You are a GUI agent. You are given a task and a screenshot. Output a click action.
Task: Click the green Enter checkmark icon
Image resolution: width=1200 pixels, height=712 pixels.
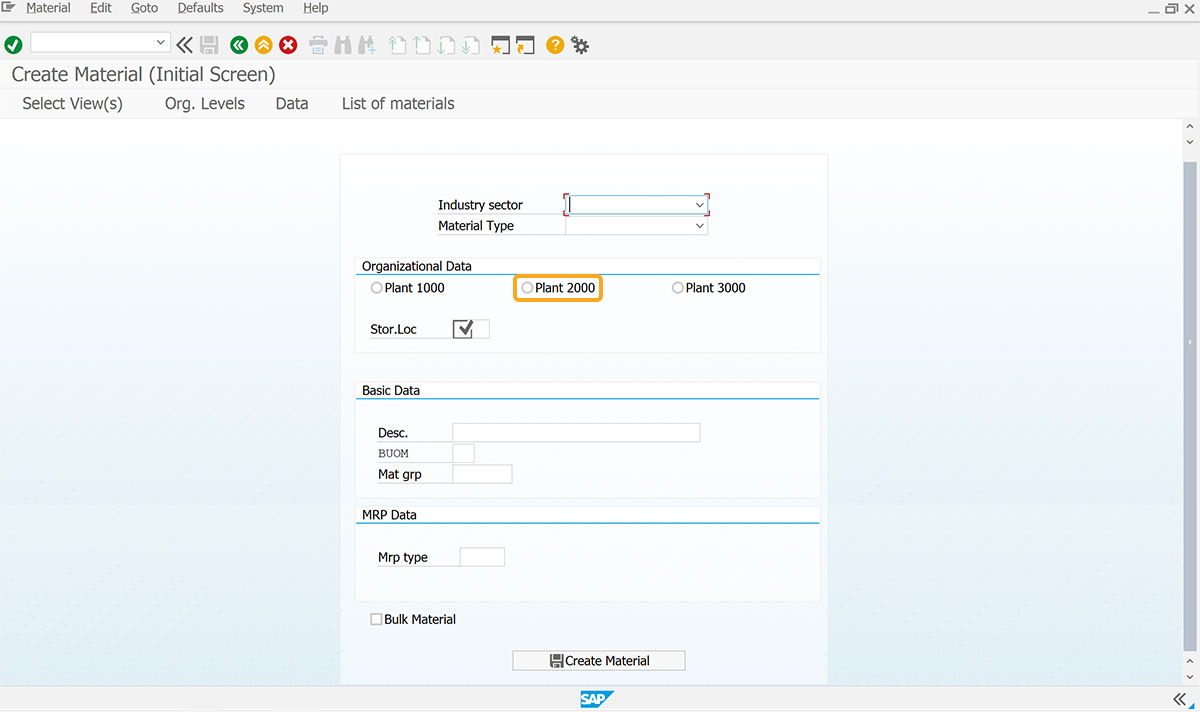click(13, 45)
